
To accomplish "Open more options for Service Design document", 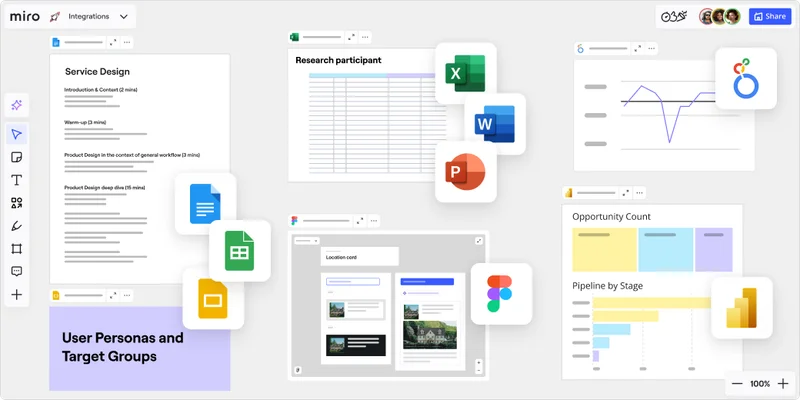I will [127, 42].
